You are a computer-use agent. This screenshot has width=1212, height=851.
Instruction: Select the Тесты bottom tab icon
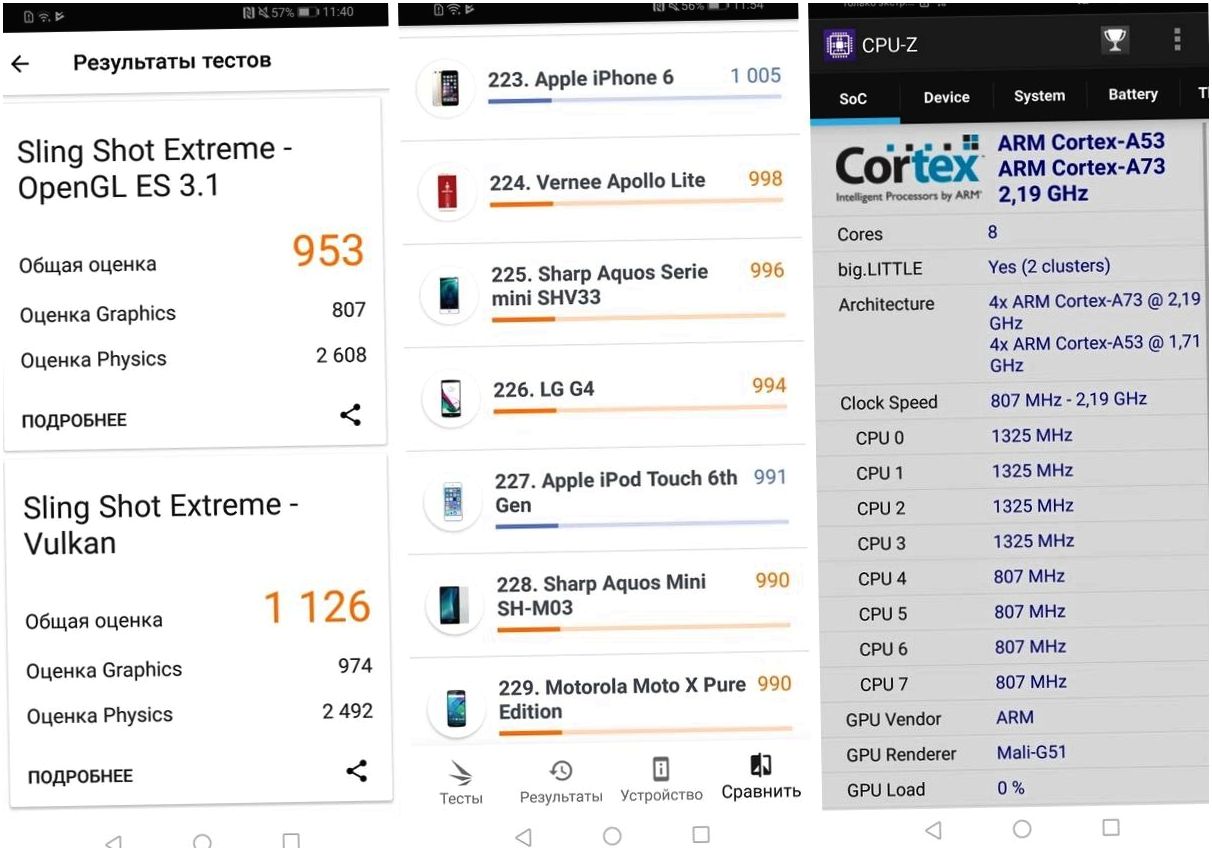click(460, 773)
